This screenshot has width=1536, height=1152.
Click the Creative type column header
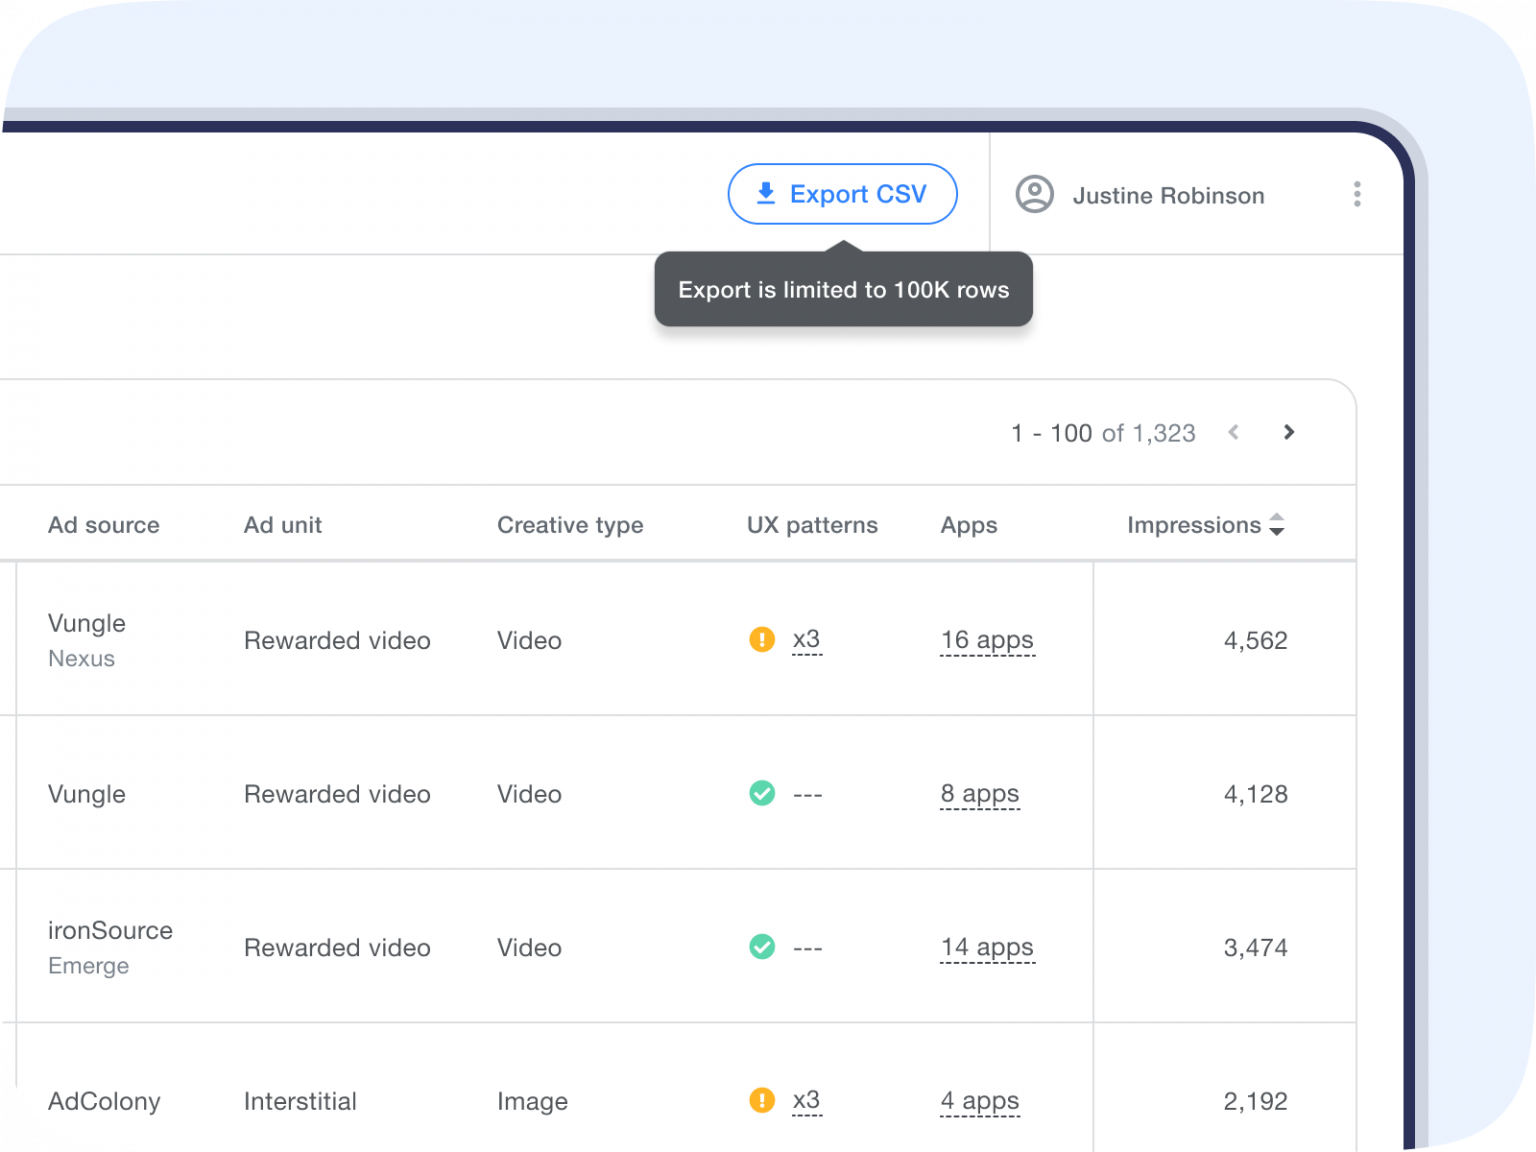pos(570,524)
